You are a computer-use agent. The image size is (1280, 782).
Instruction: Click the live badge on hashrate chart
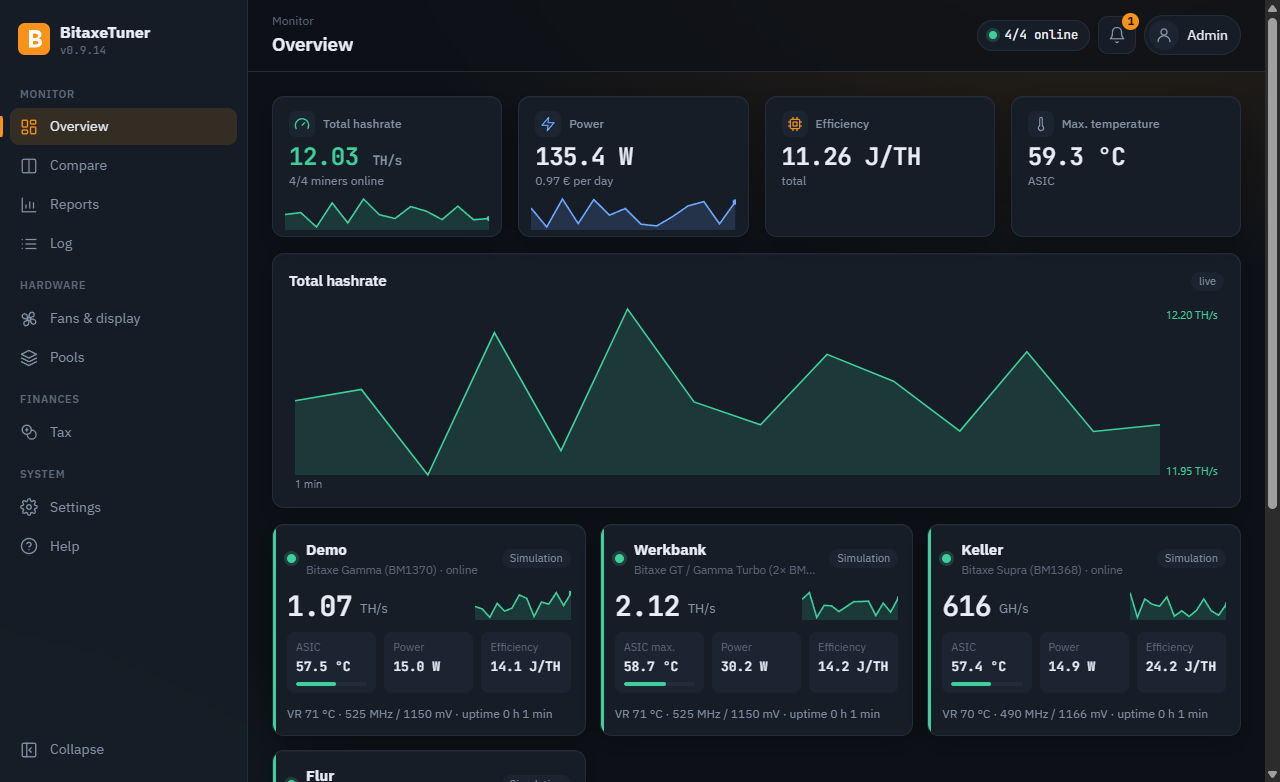[1207, 282]
